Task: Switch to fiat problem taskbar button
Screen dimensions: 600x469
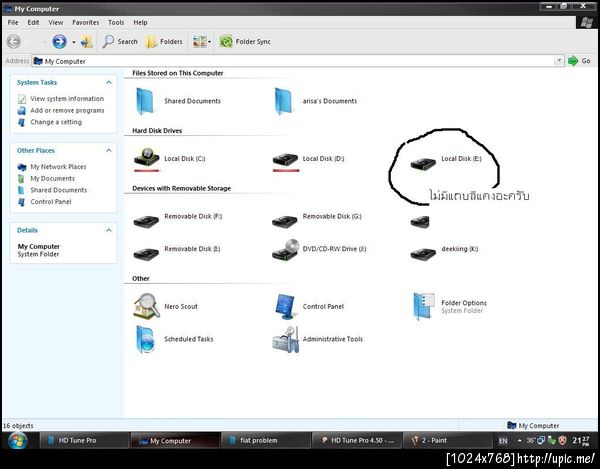Action: click(x=266, y=440)
